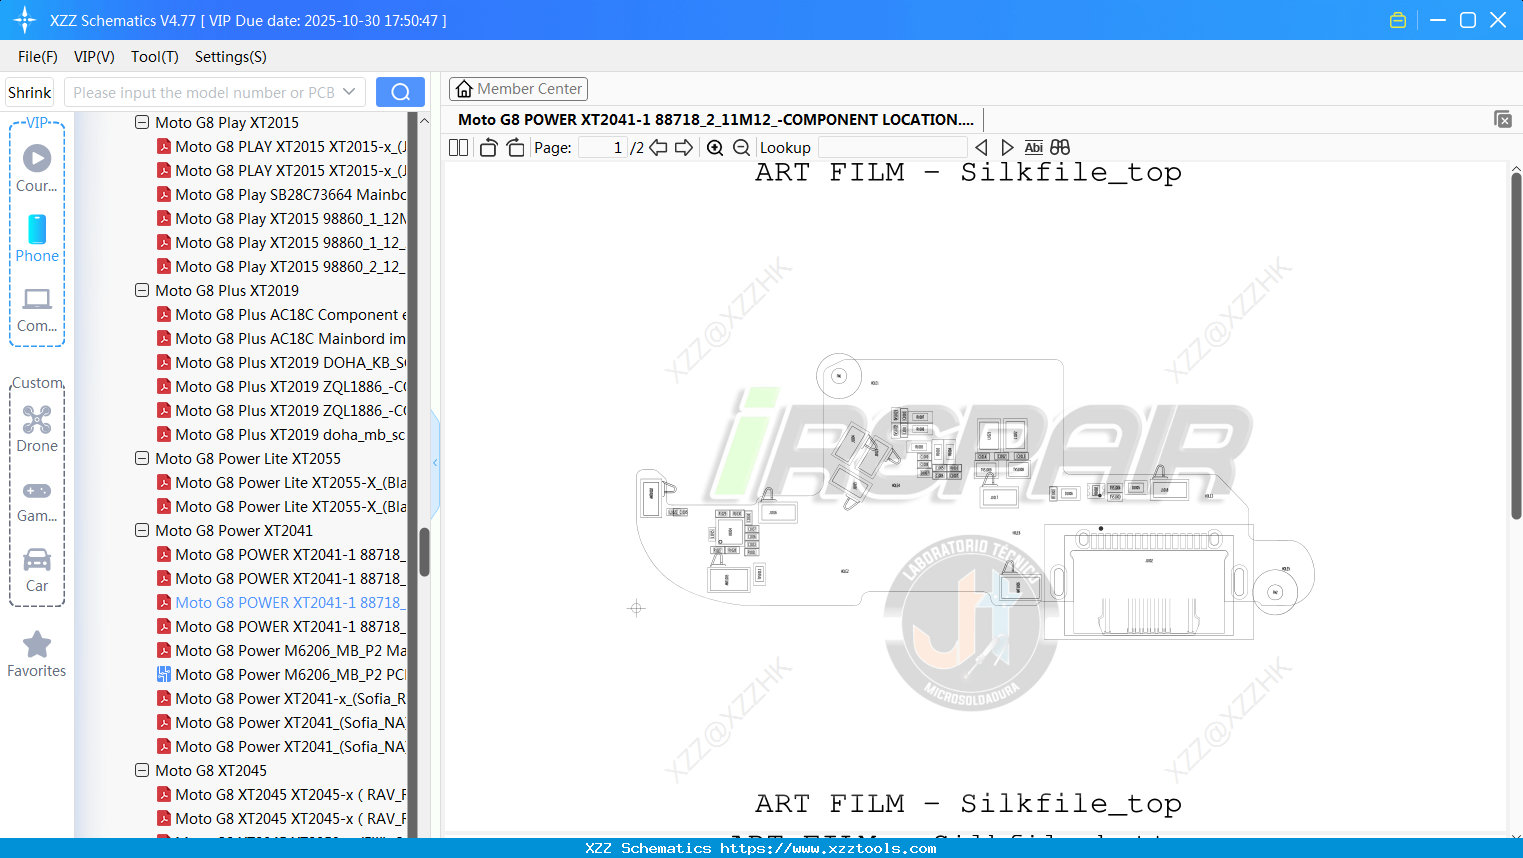Jump to previous lookup result
The height and width of the screenshot is (858, 1523).
tap(981, 148)
